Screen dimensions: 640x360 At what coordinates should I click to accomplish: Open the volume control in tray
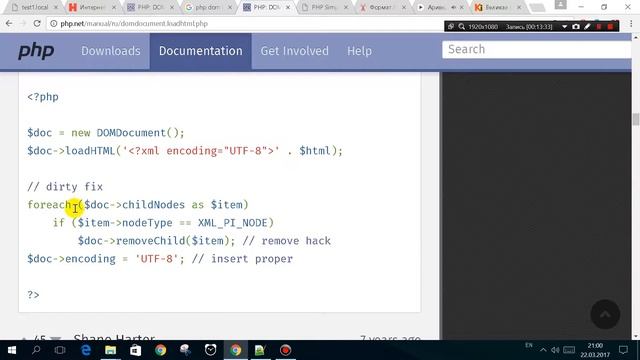[x=555, y=350]
